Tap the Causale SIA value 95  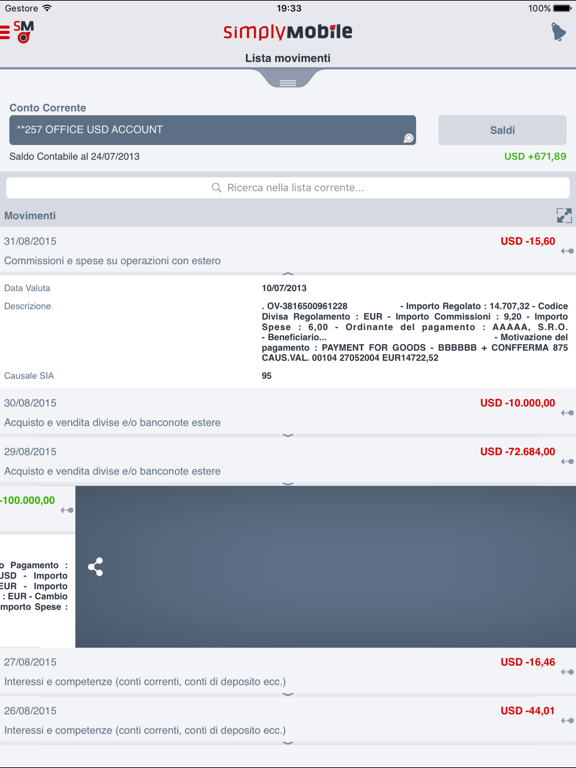266,376
